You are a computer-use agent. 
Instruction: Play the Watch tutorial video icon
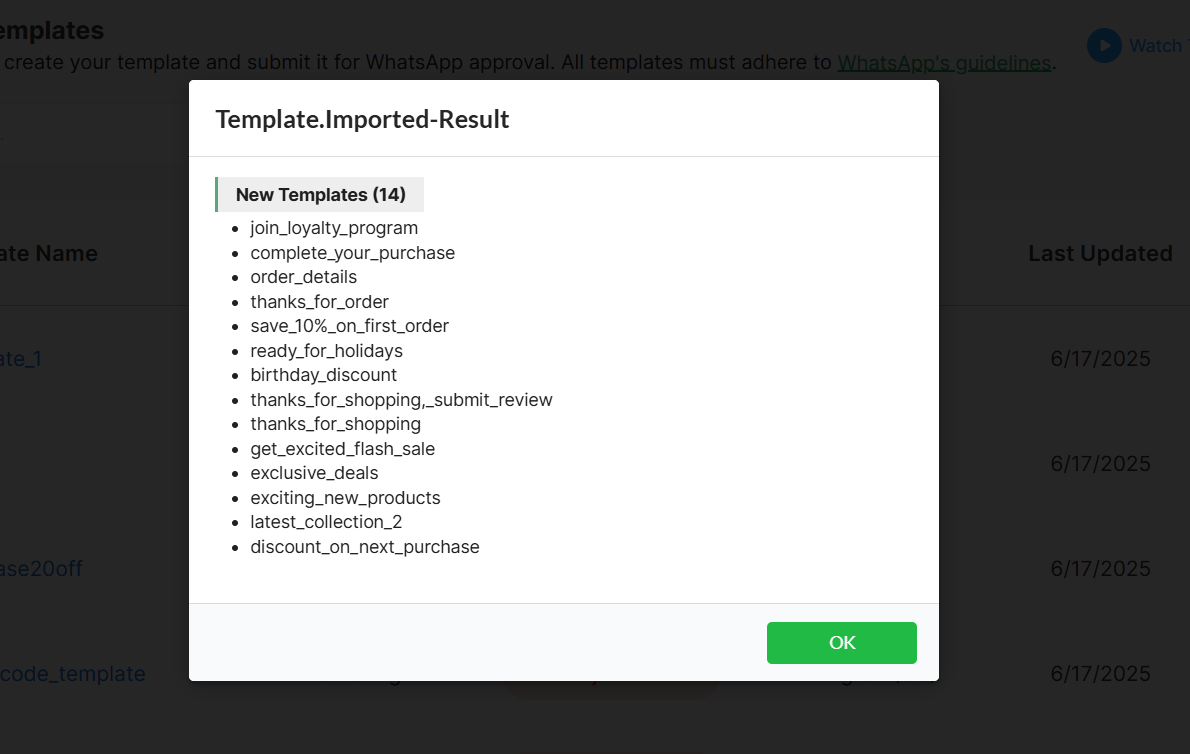tap(1104, 46)
